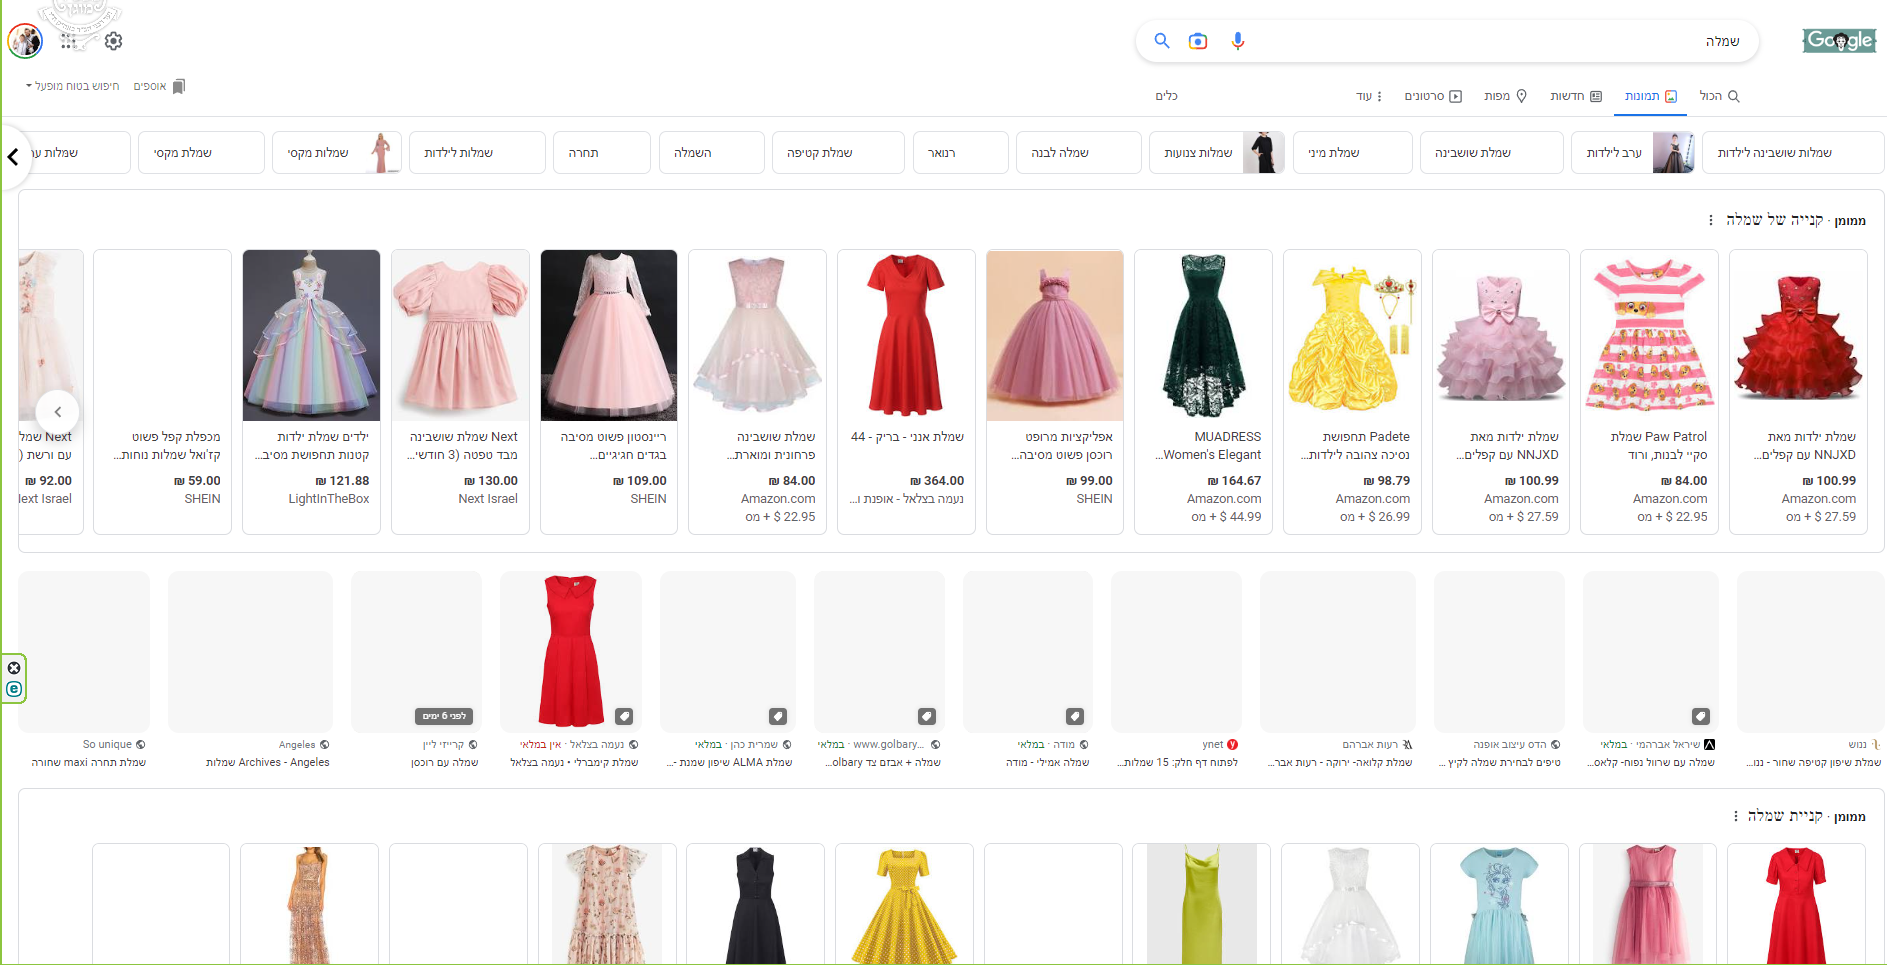Click product tag badge on golbary image
1887x965 pixels.
click(927, 716)
